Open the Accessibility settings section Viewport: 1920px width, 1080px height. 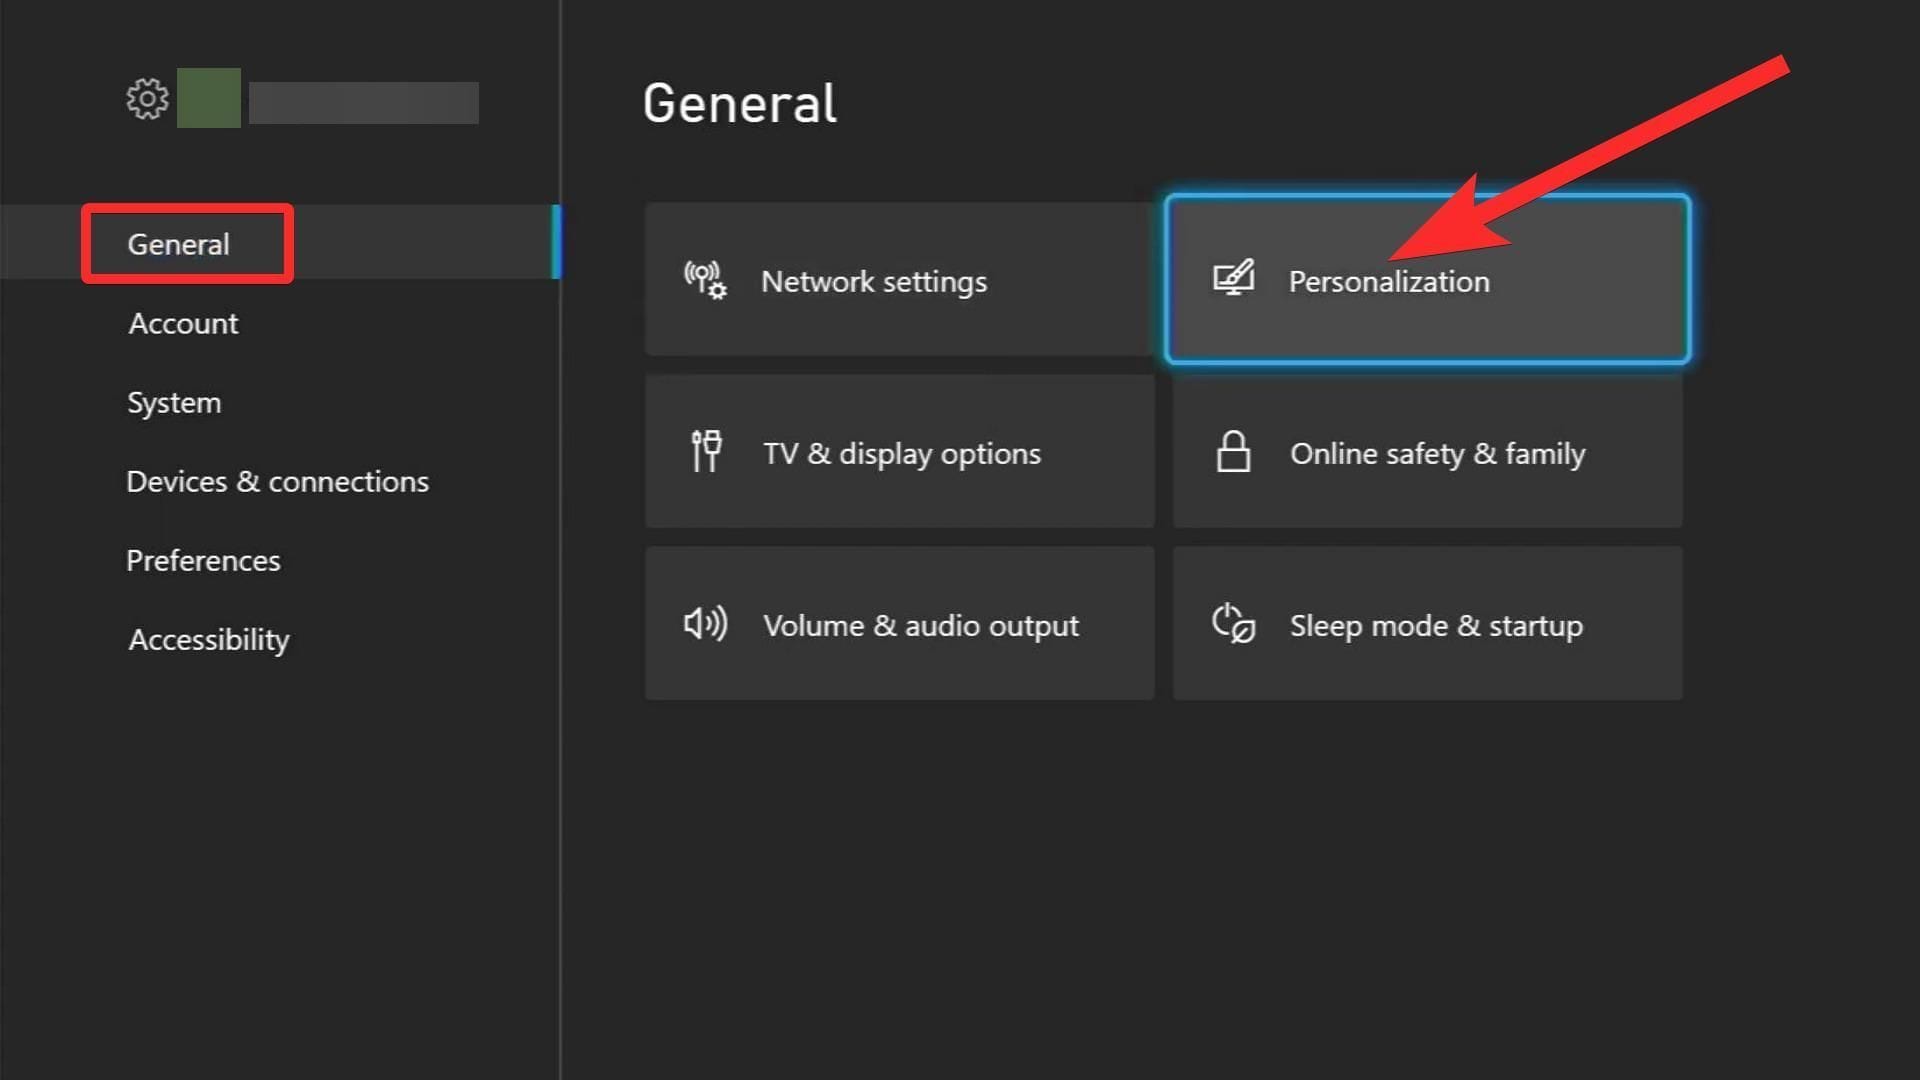[208, 639]
